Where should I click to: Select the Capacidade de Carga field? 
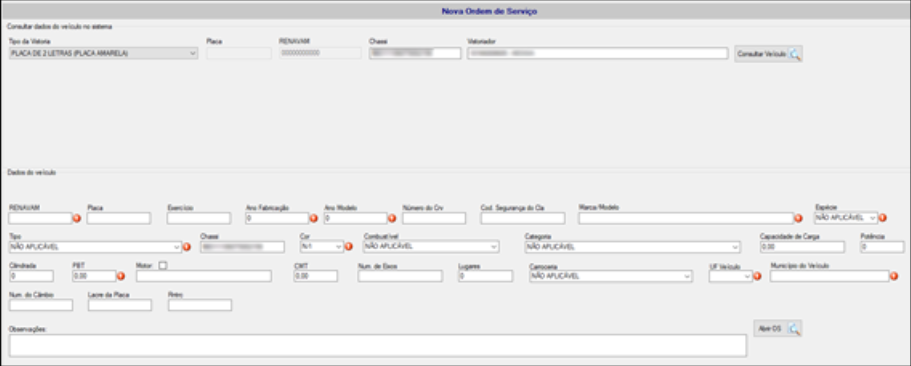pos(802,247)
